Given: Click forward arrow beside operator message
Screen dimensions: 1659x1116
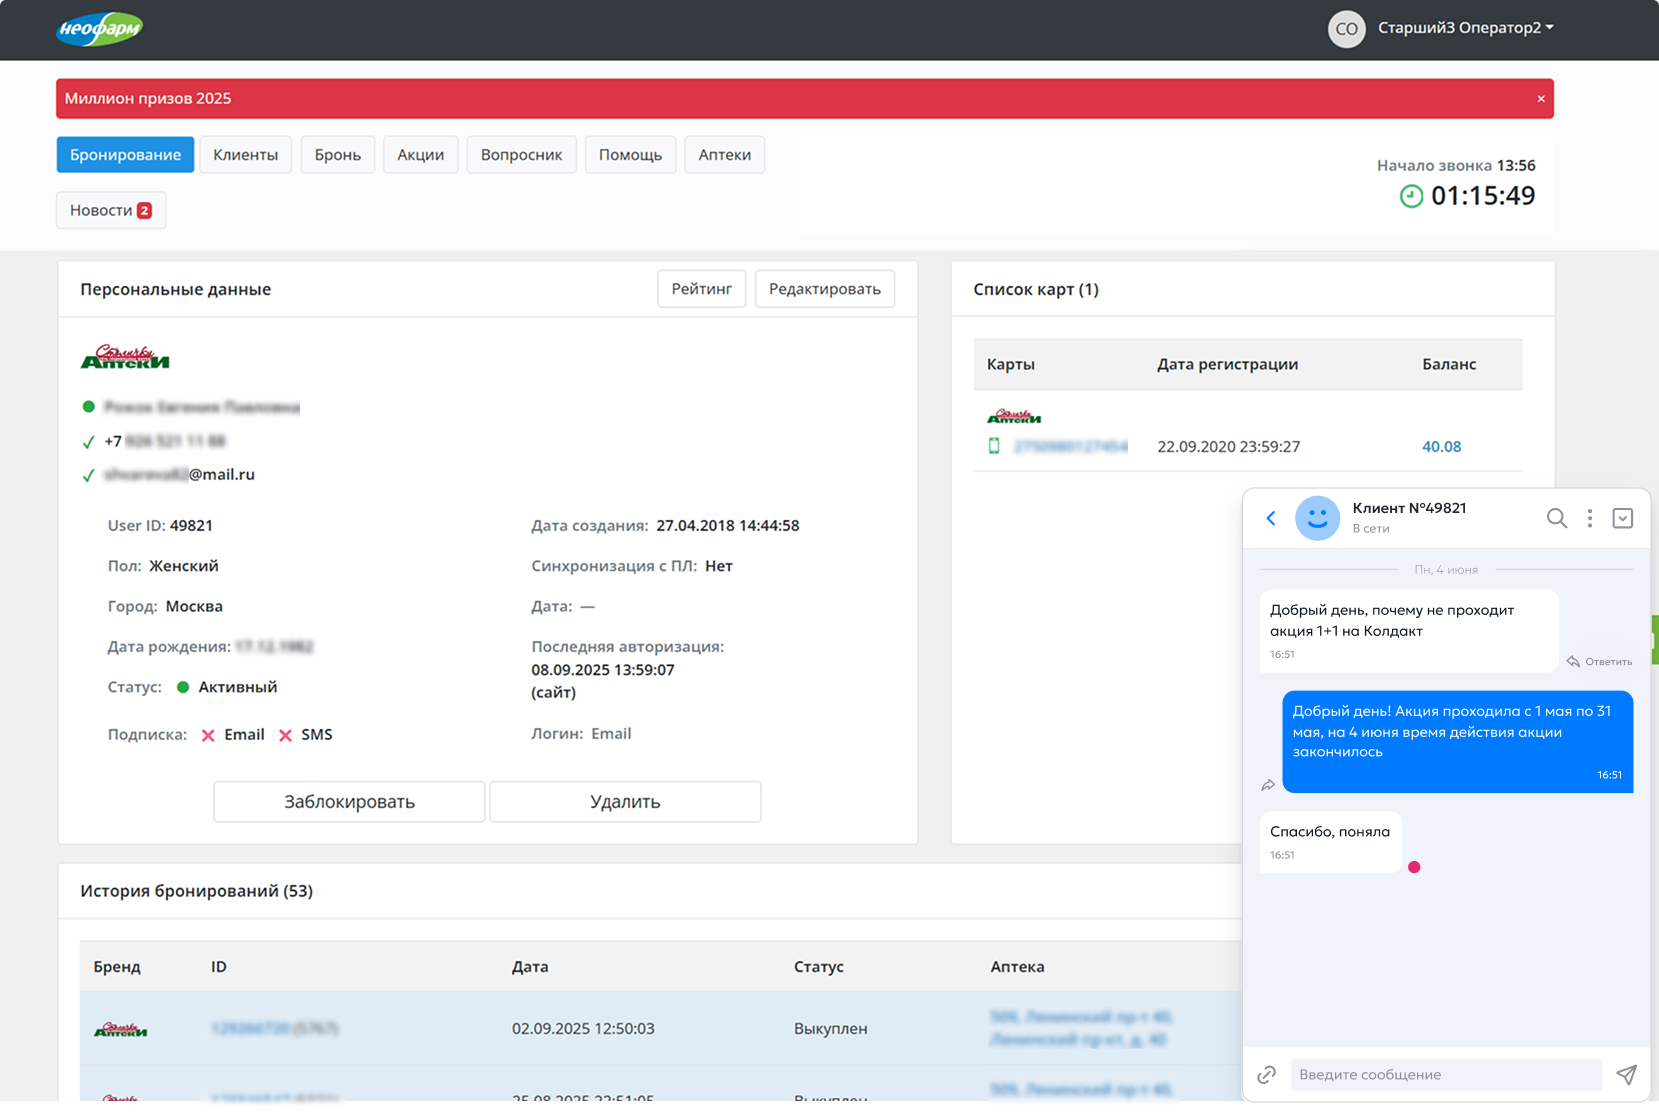Looking at the screenshot, I should pos(1268,785).
